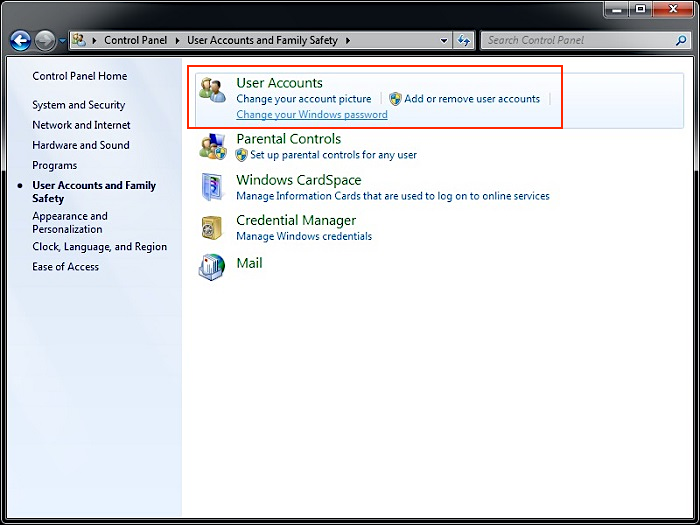Open Appearance and Personalization category
Image resolution: width=700 pixels, height=525 pixels.
tap(70, 222)
